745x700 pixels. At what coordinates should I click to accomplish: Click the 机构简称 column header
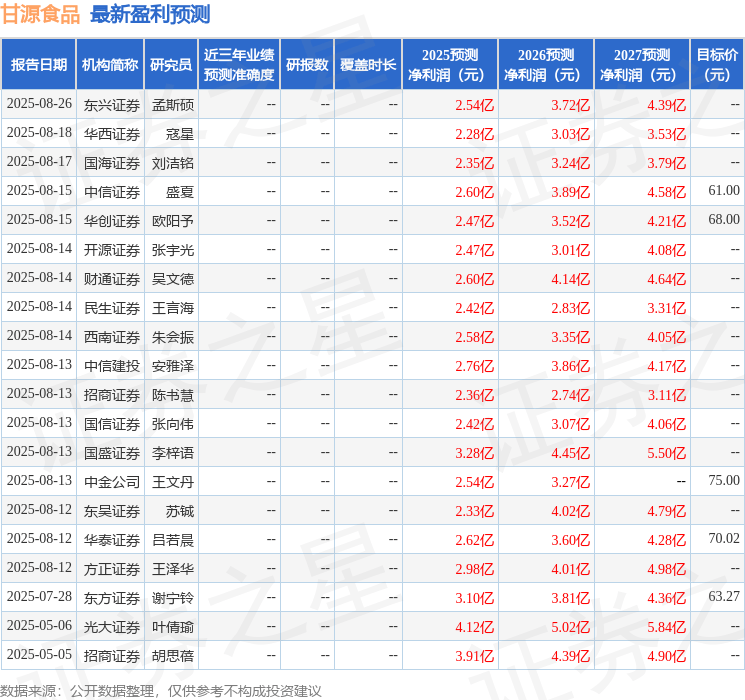110,65
